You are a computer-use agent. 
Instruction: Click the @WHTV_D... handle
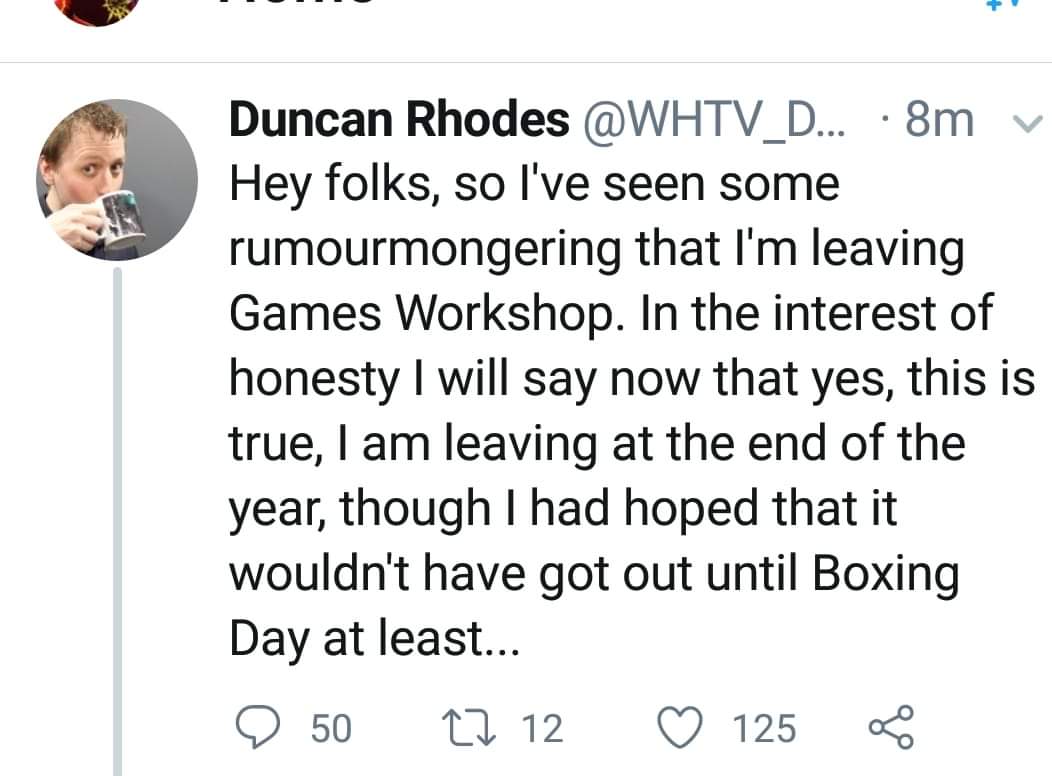[x=712, y=122]
